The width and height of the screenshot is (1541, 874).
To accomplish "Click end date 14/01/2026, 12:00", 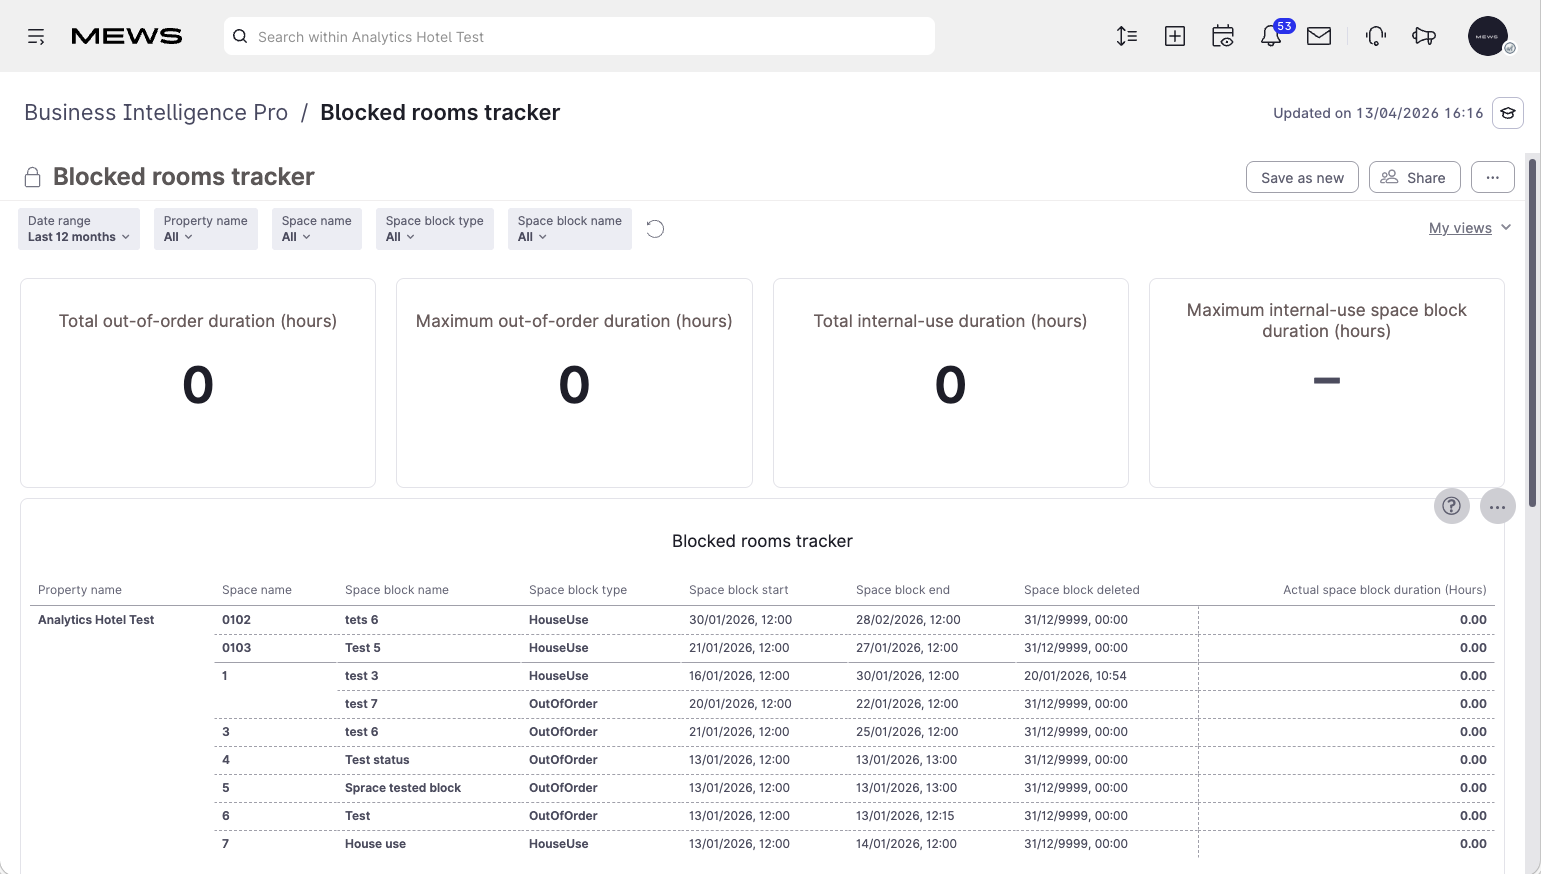I will (906, 844).
